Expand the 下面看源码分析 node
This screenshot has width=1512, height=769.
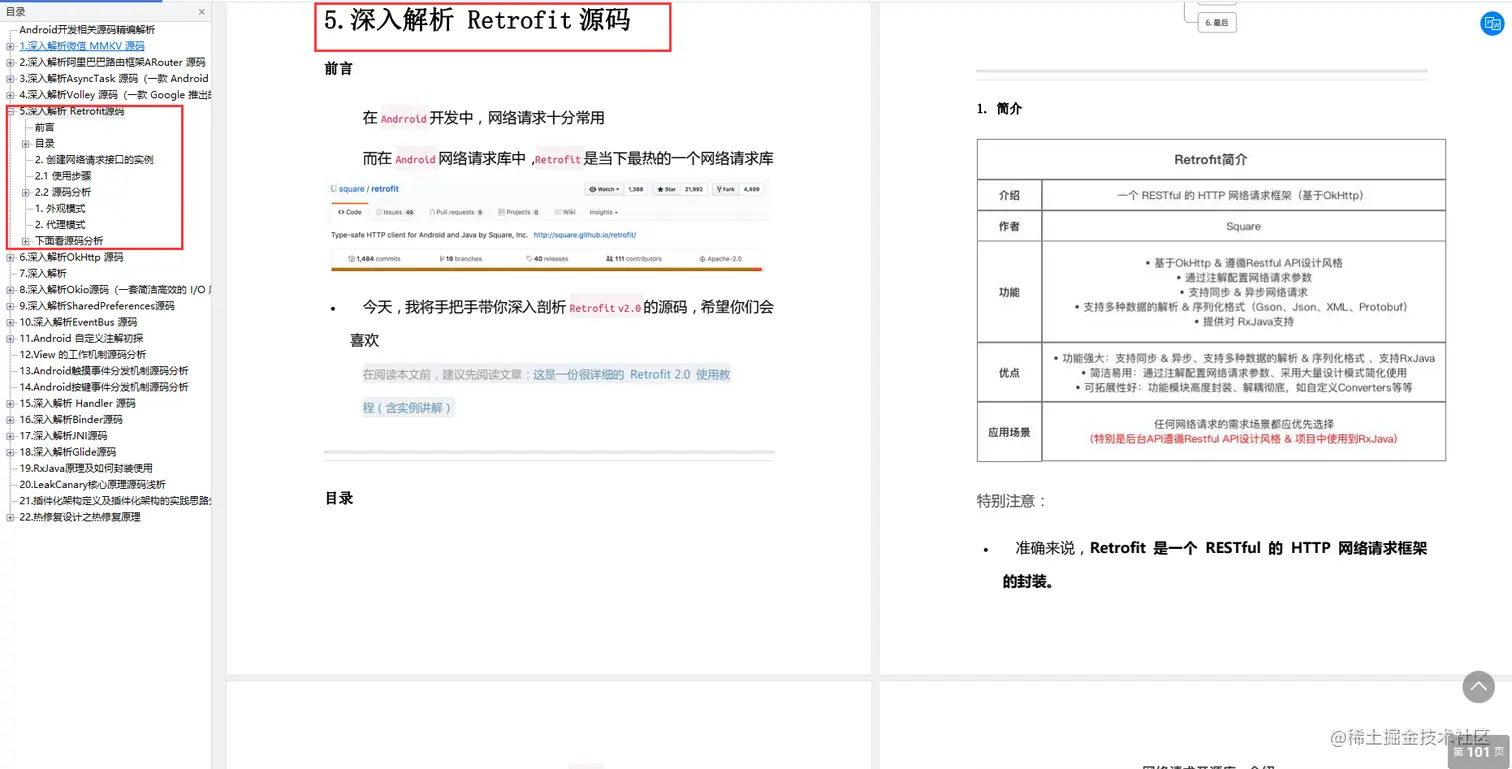pos(25,240)
